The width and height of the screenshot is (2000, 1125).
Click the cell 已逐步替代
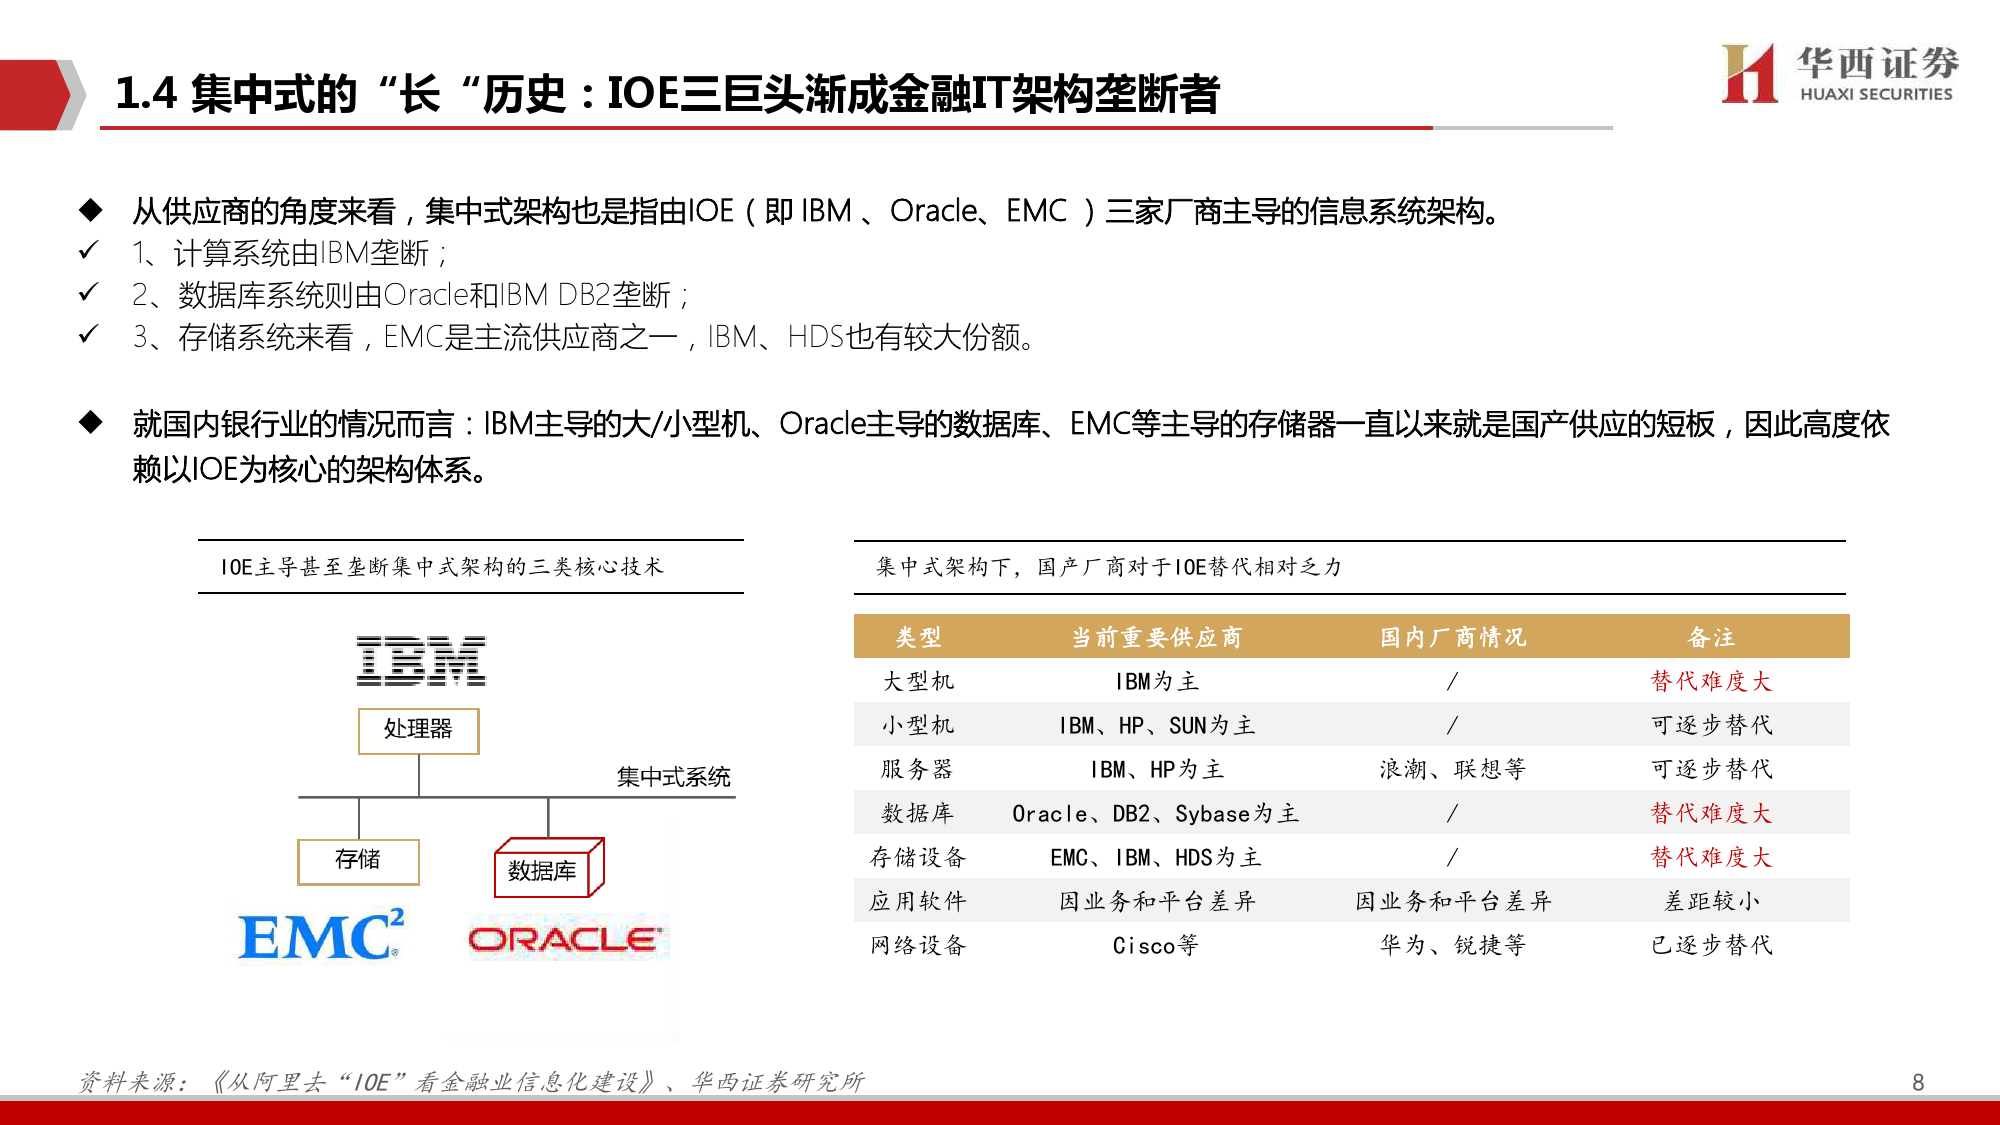point(1711,945)
